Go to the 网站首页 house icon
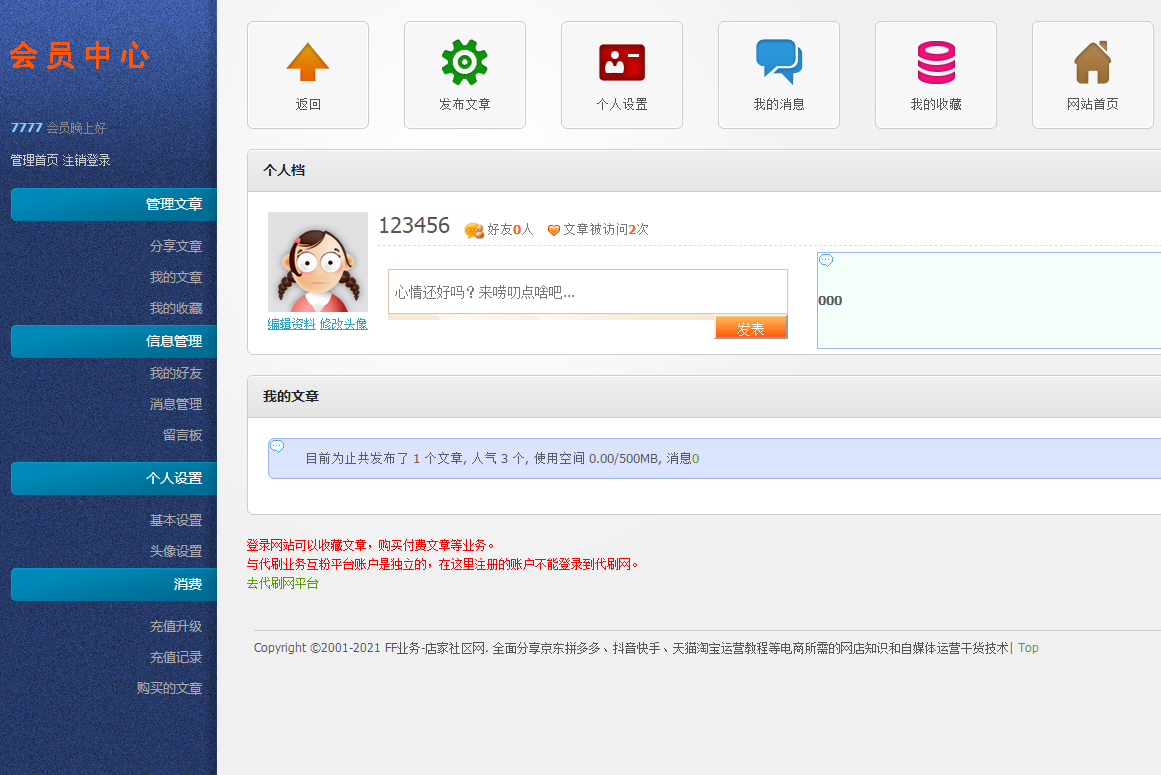 [x=1093, y=62]
